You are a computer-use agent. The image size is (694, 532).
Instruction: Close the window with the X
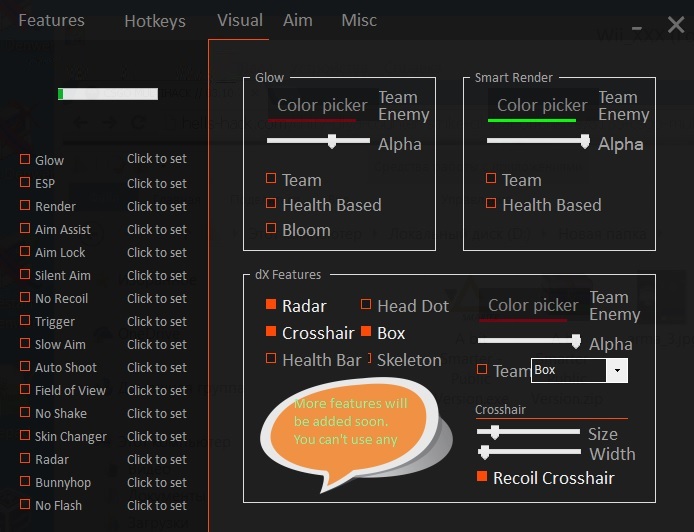[x=676, y=24]
